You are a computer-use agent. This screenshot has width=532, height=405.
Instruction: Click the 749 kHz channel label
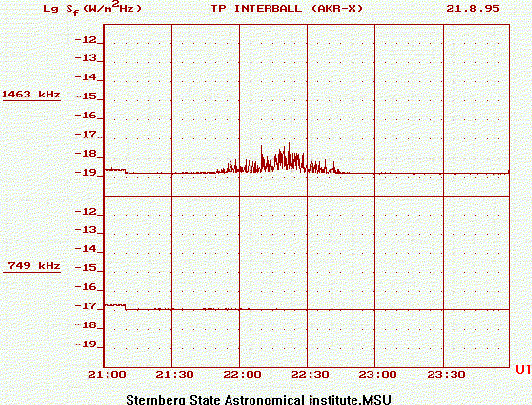point(34,265)
